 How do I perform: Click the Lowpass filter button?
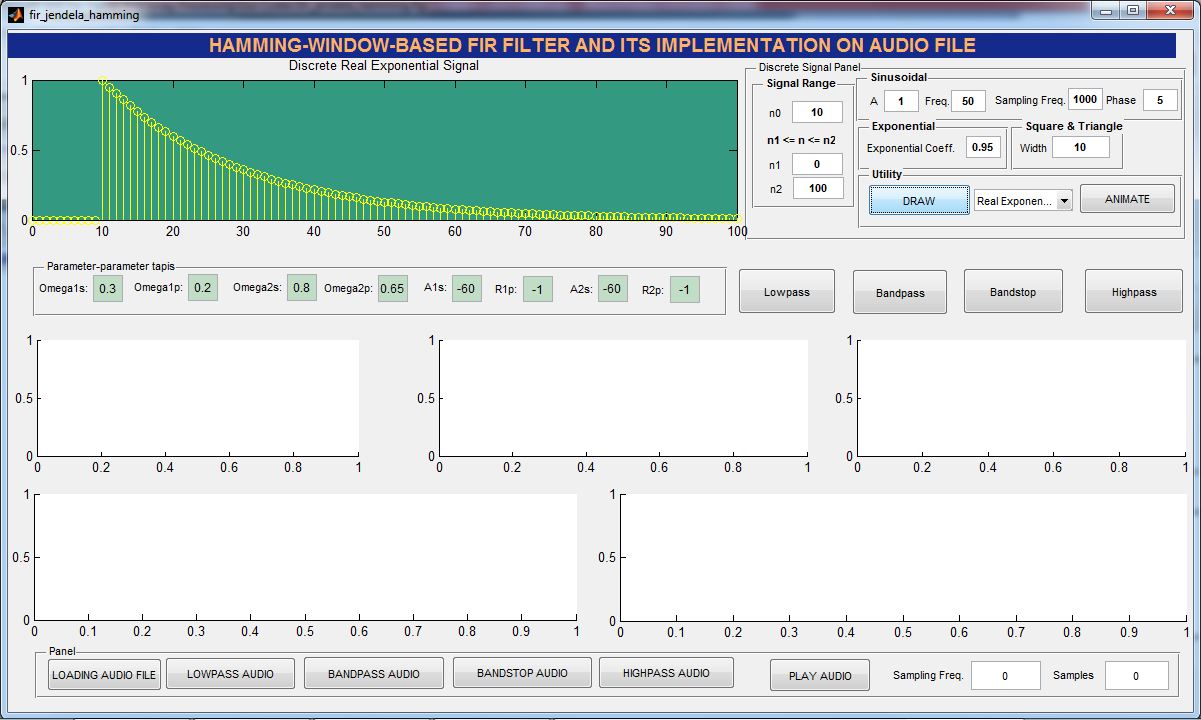pyautogui.click(x=786, y=291)
